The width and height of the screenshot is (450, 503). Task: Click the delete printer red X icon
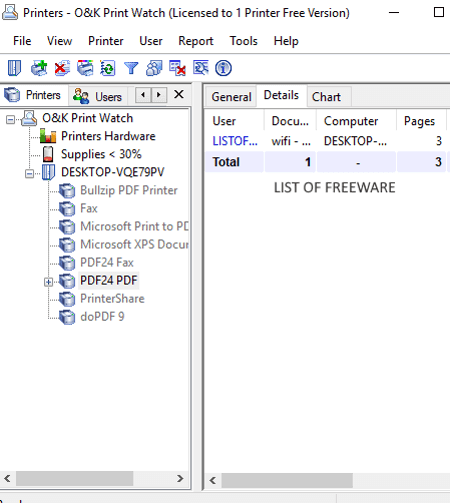pos(62,68)
